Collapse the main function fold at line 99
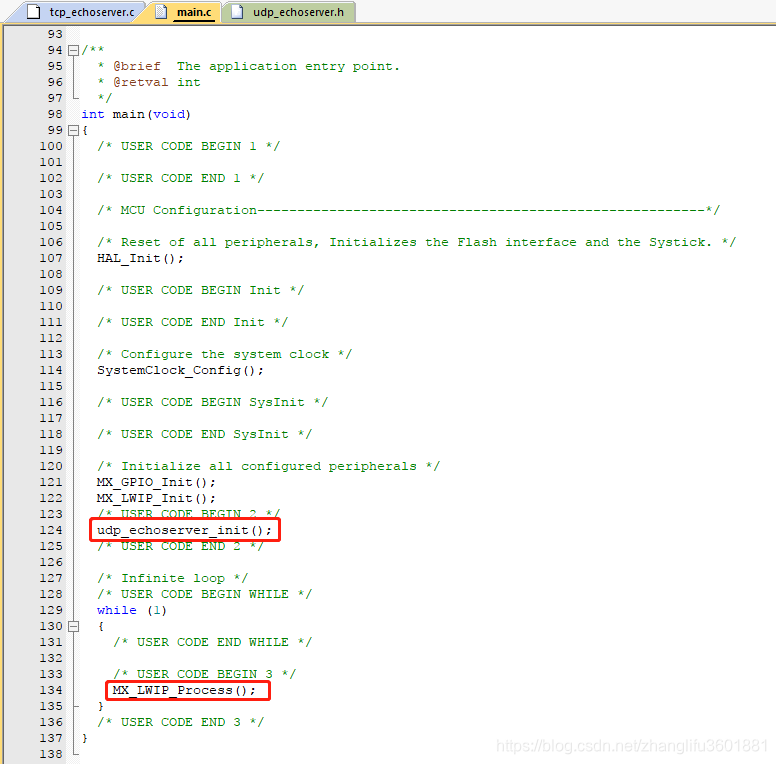The height and width of the screenshot is (764, 776). [73, 130]
